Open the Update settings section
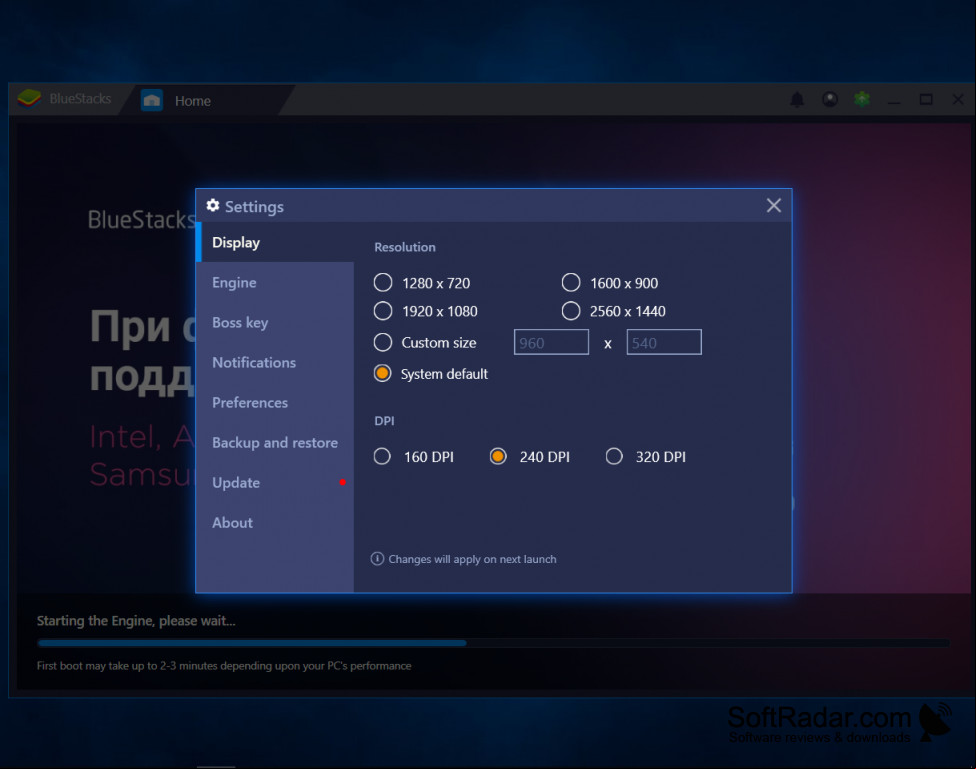 (x=275, y=483)
